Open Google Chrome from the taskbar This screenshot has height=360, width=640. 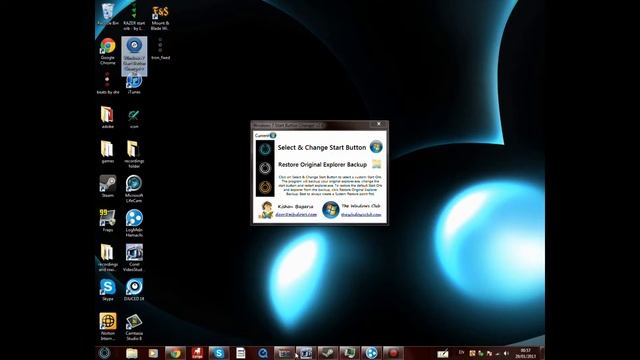[x=175, y=353]
